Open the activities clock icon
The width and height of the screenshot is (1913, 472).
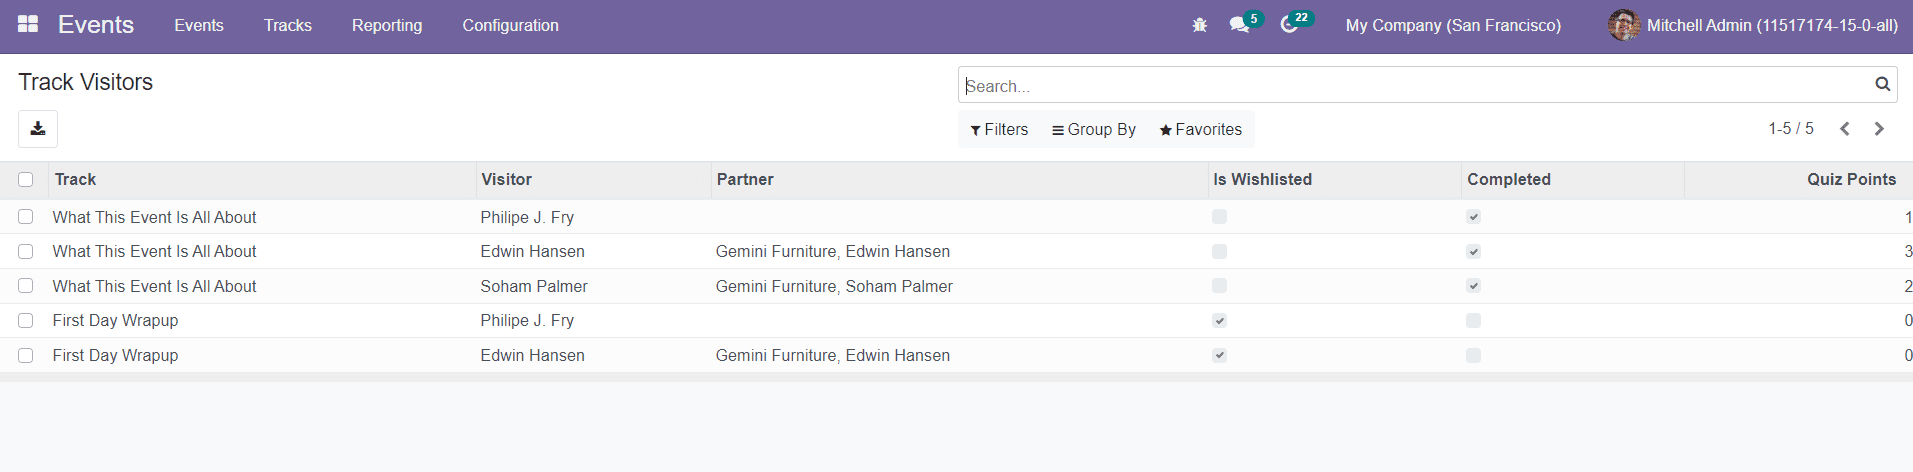pyautogui.click(x=1289, y=25)
